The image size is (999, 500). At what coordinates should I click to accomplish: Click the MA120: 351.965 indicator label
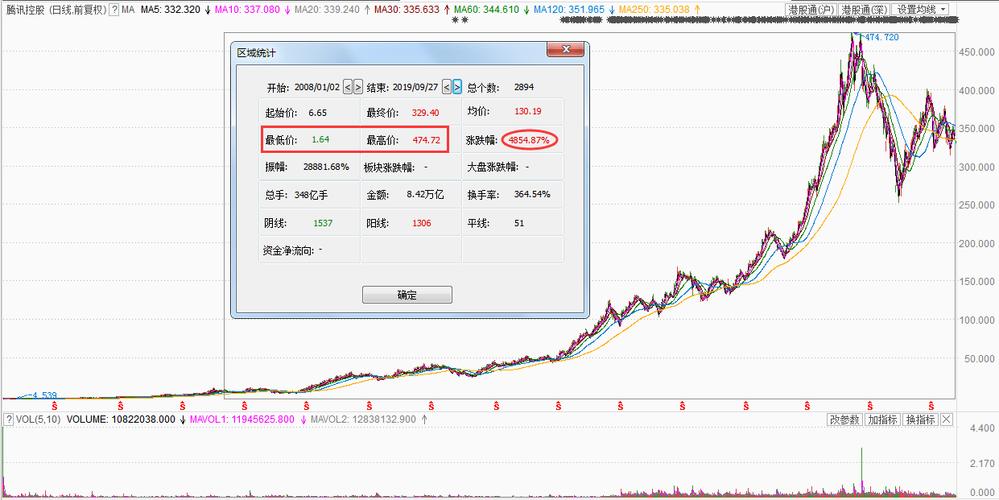(568, 10)
